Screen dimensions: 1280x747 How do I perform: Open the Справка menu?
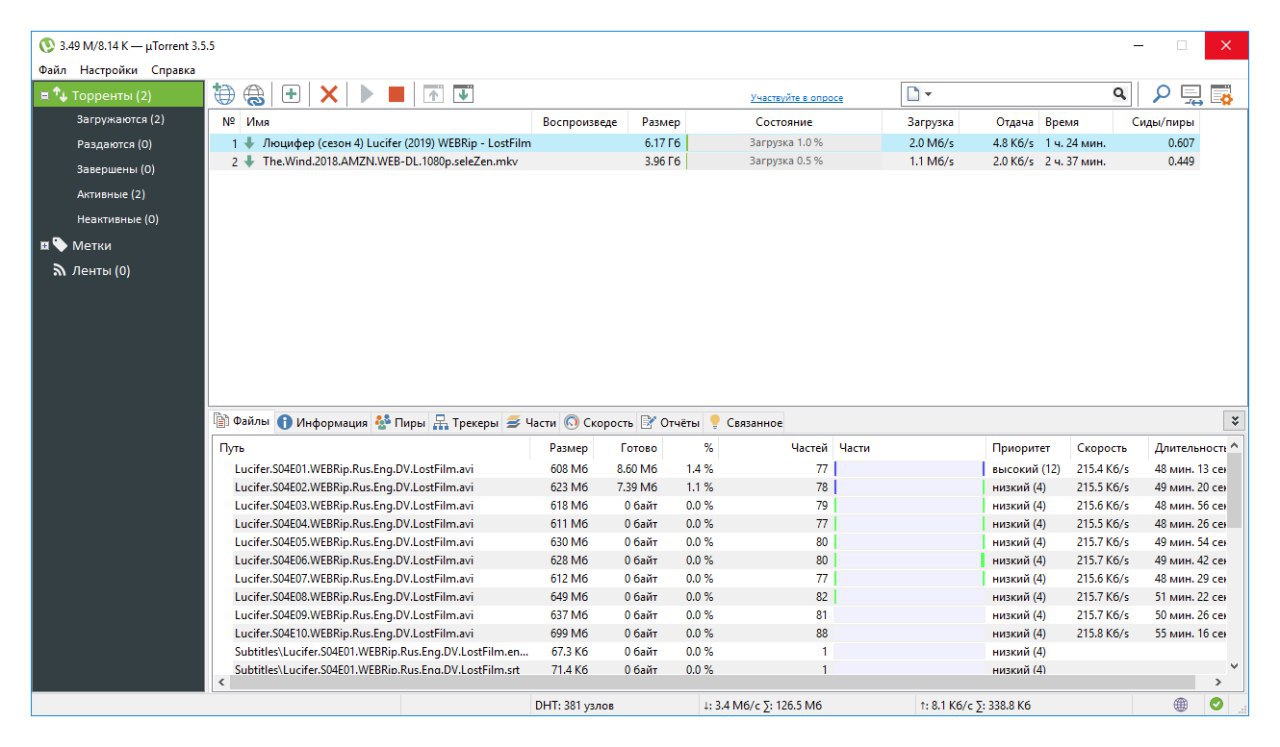tap(173, 70)
